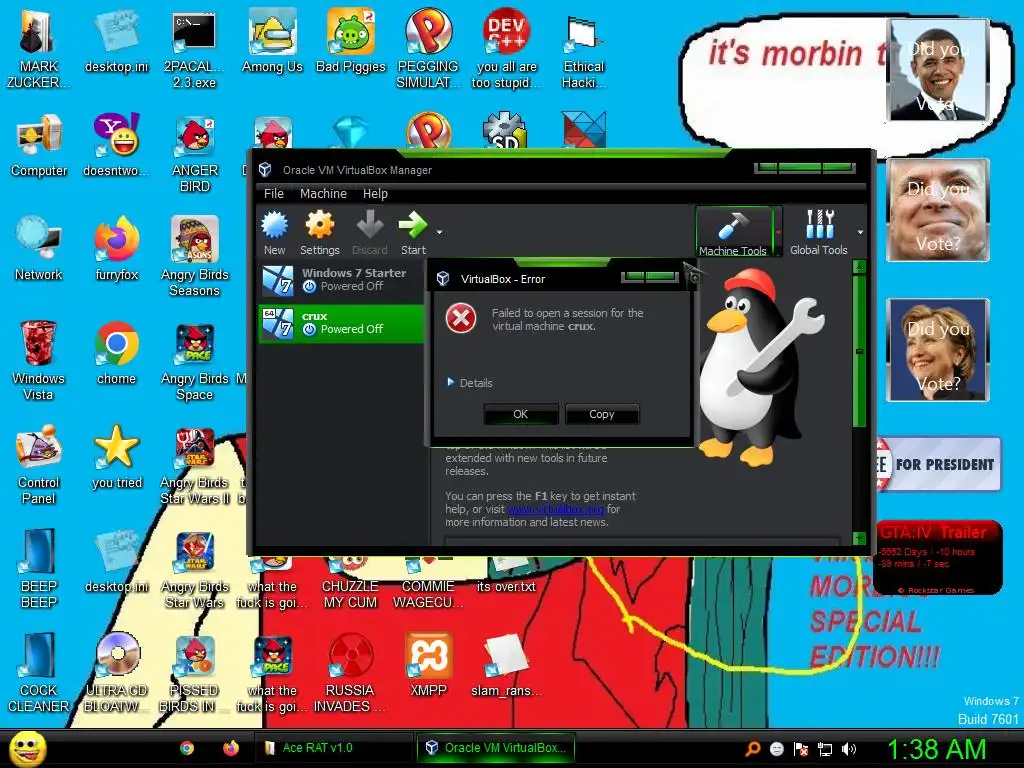Click the volume speaker tray icon
Image resolution: width=1024 pixels, height=768 pixels.
(849, 749)
